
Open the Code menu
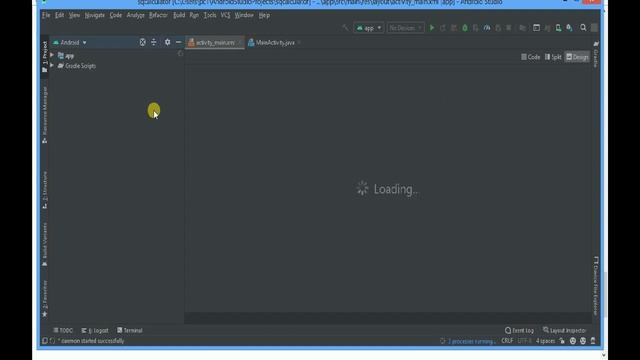[116, 15]
